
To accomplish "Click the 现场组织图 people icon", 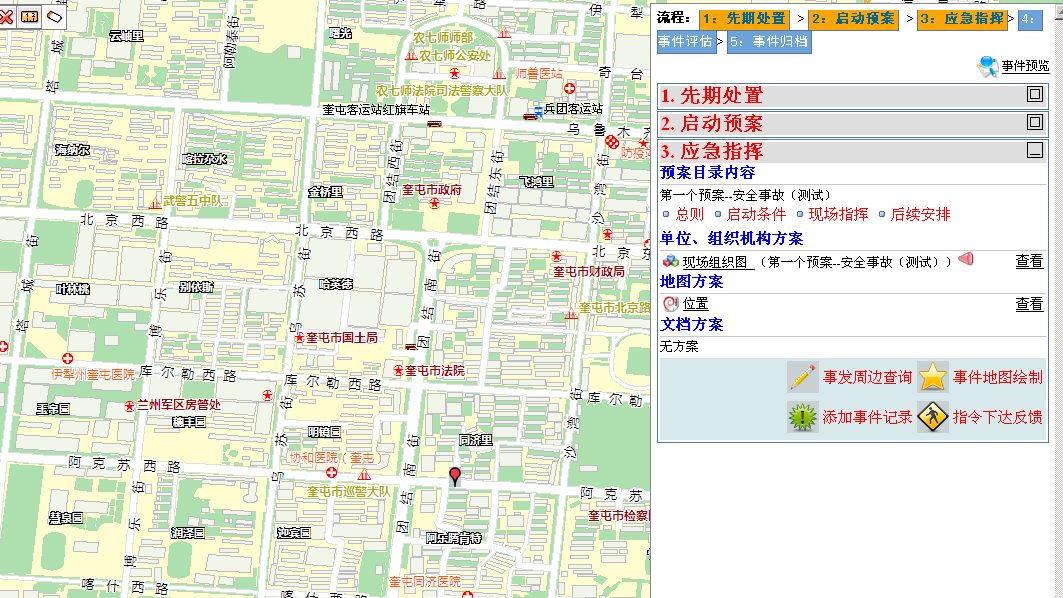I will pyautogui.click(x=670, y=261).
